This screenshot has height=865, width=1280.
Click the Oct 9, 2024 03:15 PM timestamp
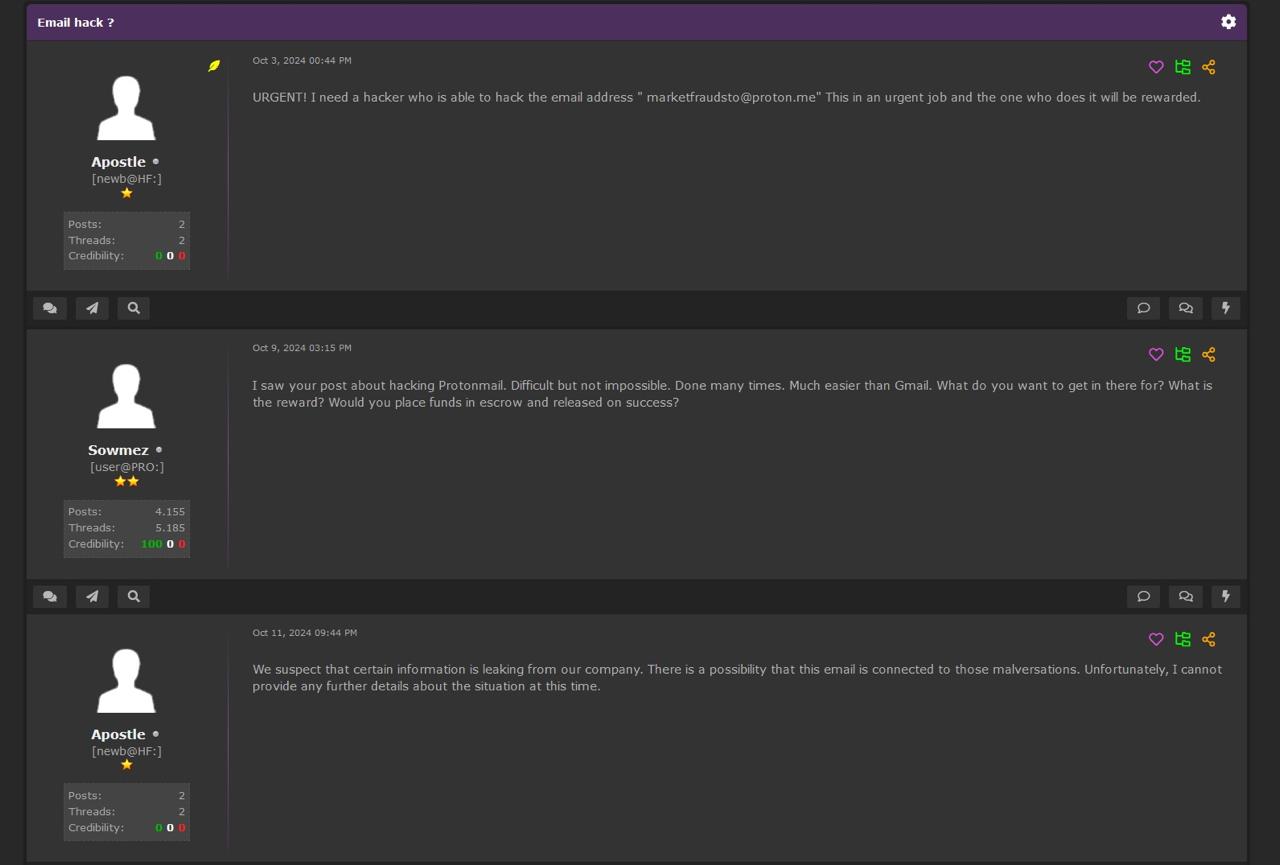[x=302, y=348]
